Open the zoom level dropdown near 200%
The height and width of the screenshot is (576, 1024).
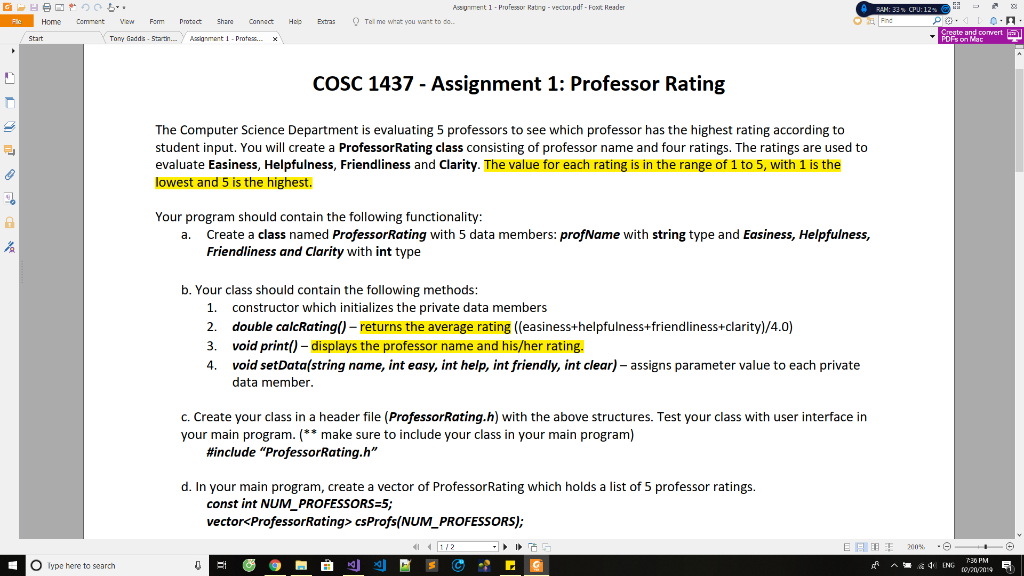pos(938,547)
